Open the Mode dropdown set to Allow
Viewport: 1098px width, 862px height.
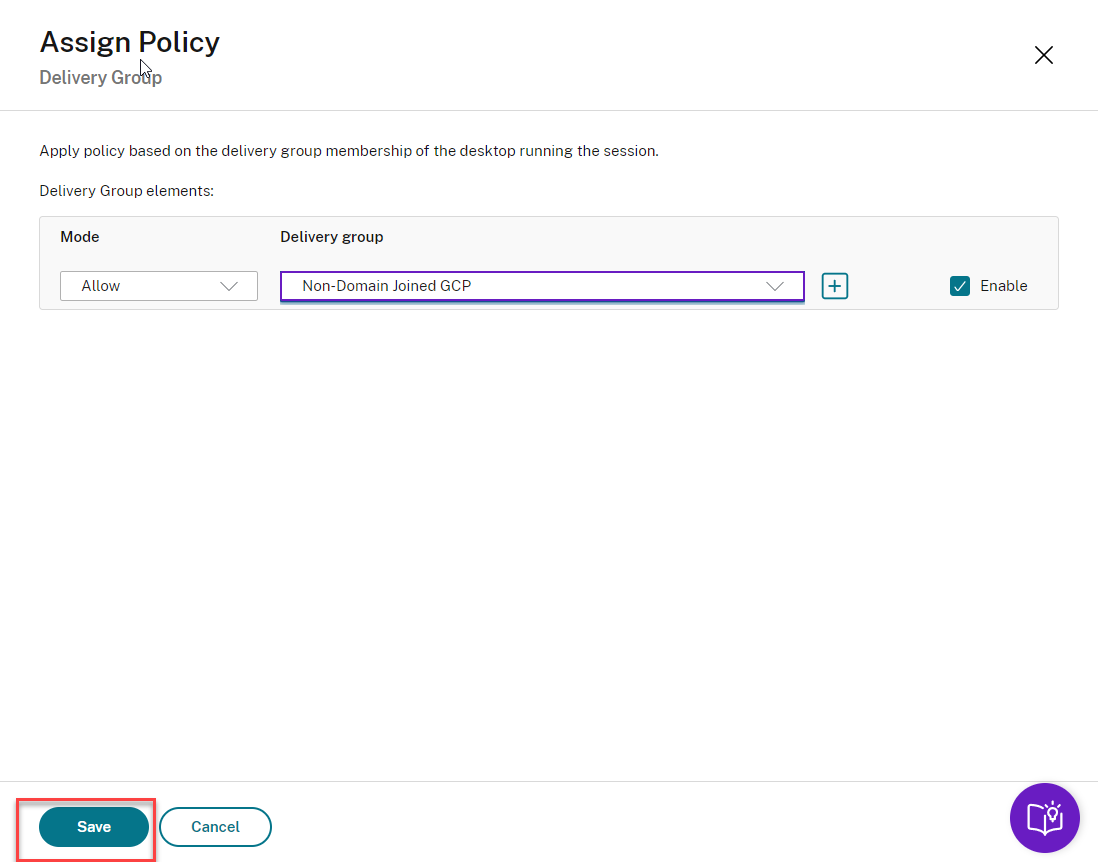coord(159,286)
